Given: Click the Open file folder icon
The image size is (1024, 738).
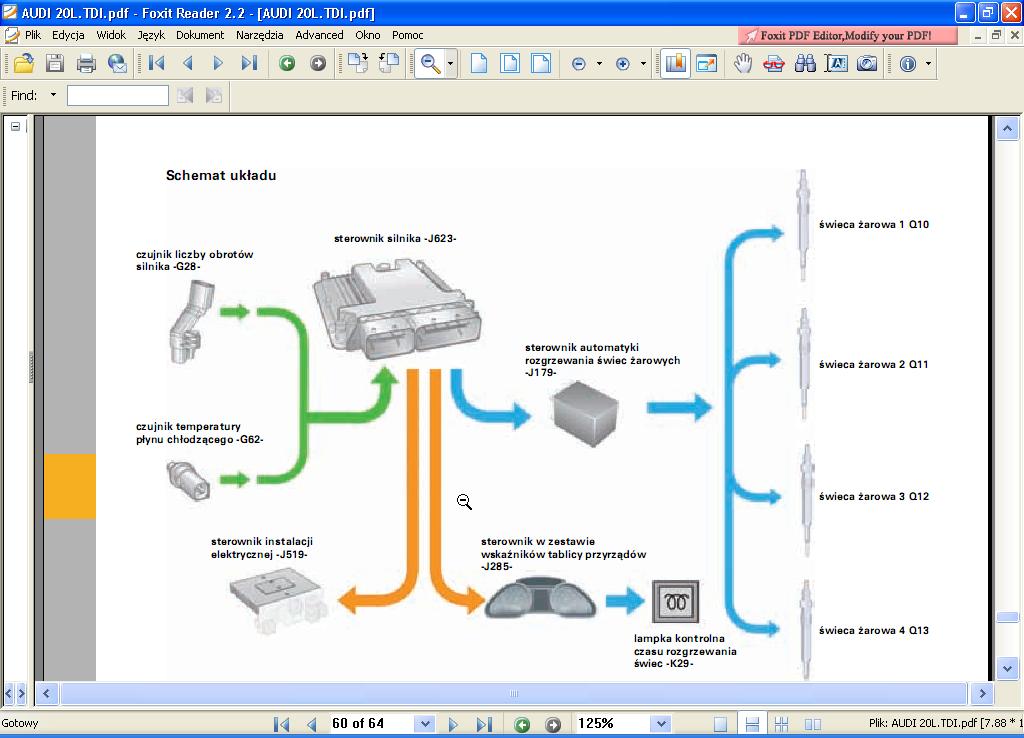Looking at the screenshot, I should coord(23,64).
